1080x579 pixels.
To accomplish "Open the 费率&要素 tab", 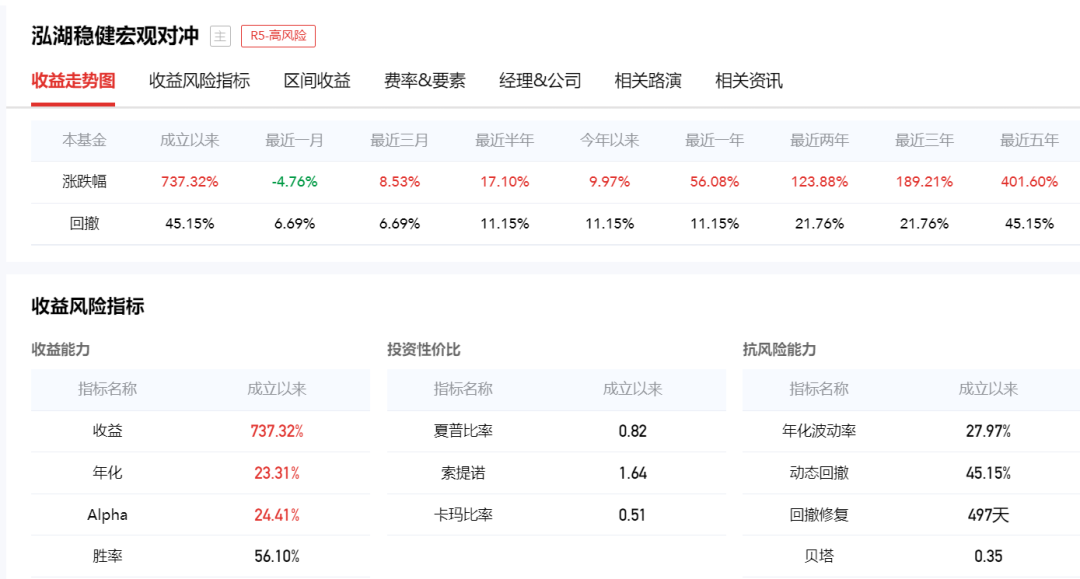I will pos(424,81).
